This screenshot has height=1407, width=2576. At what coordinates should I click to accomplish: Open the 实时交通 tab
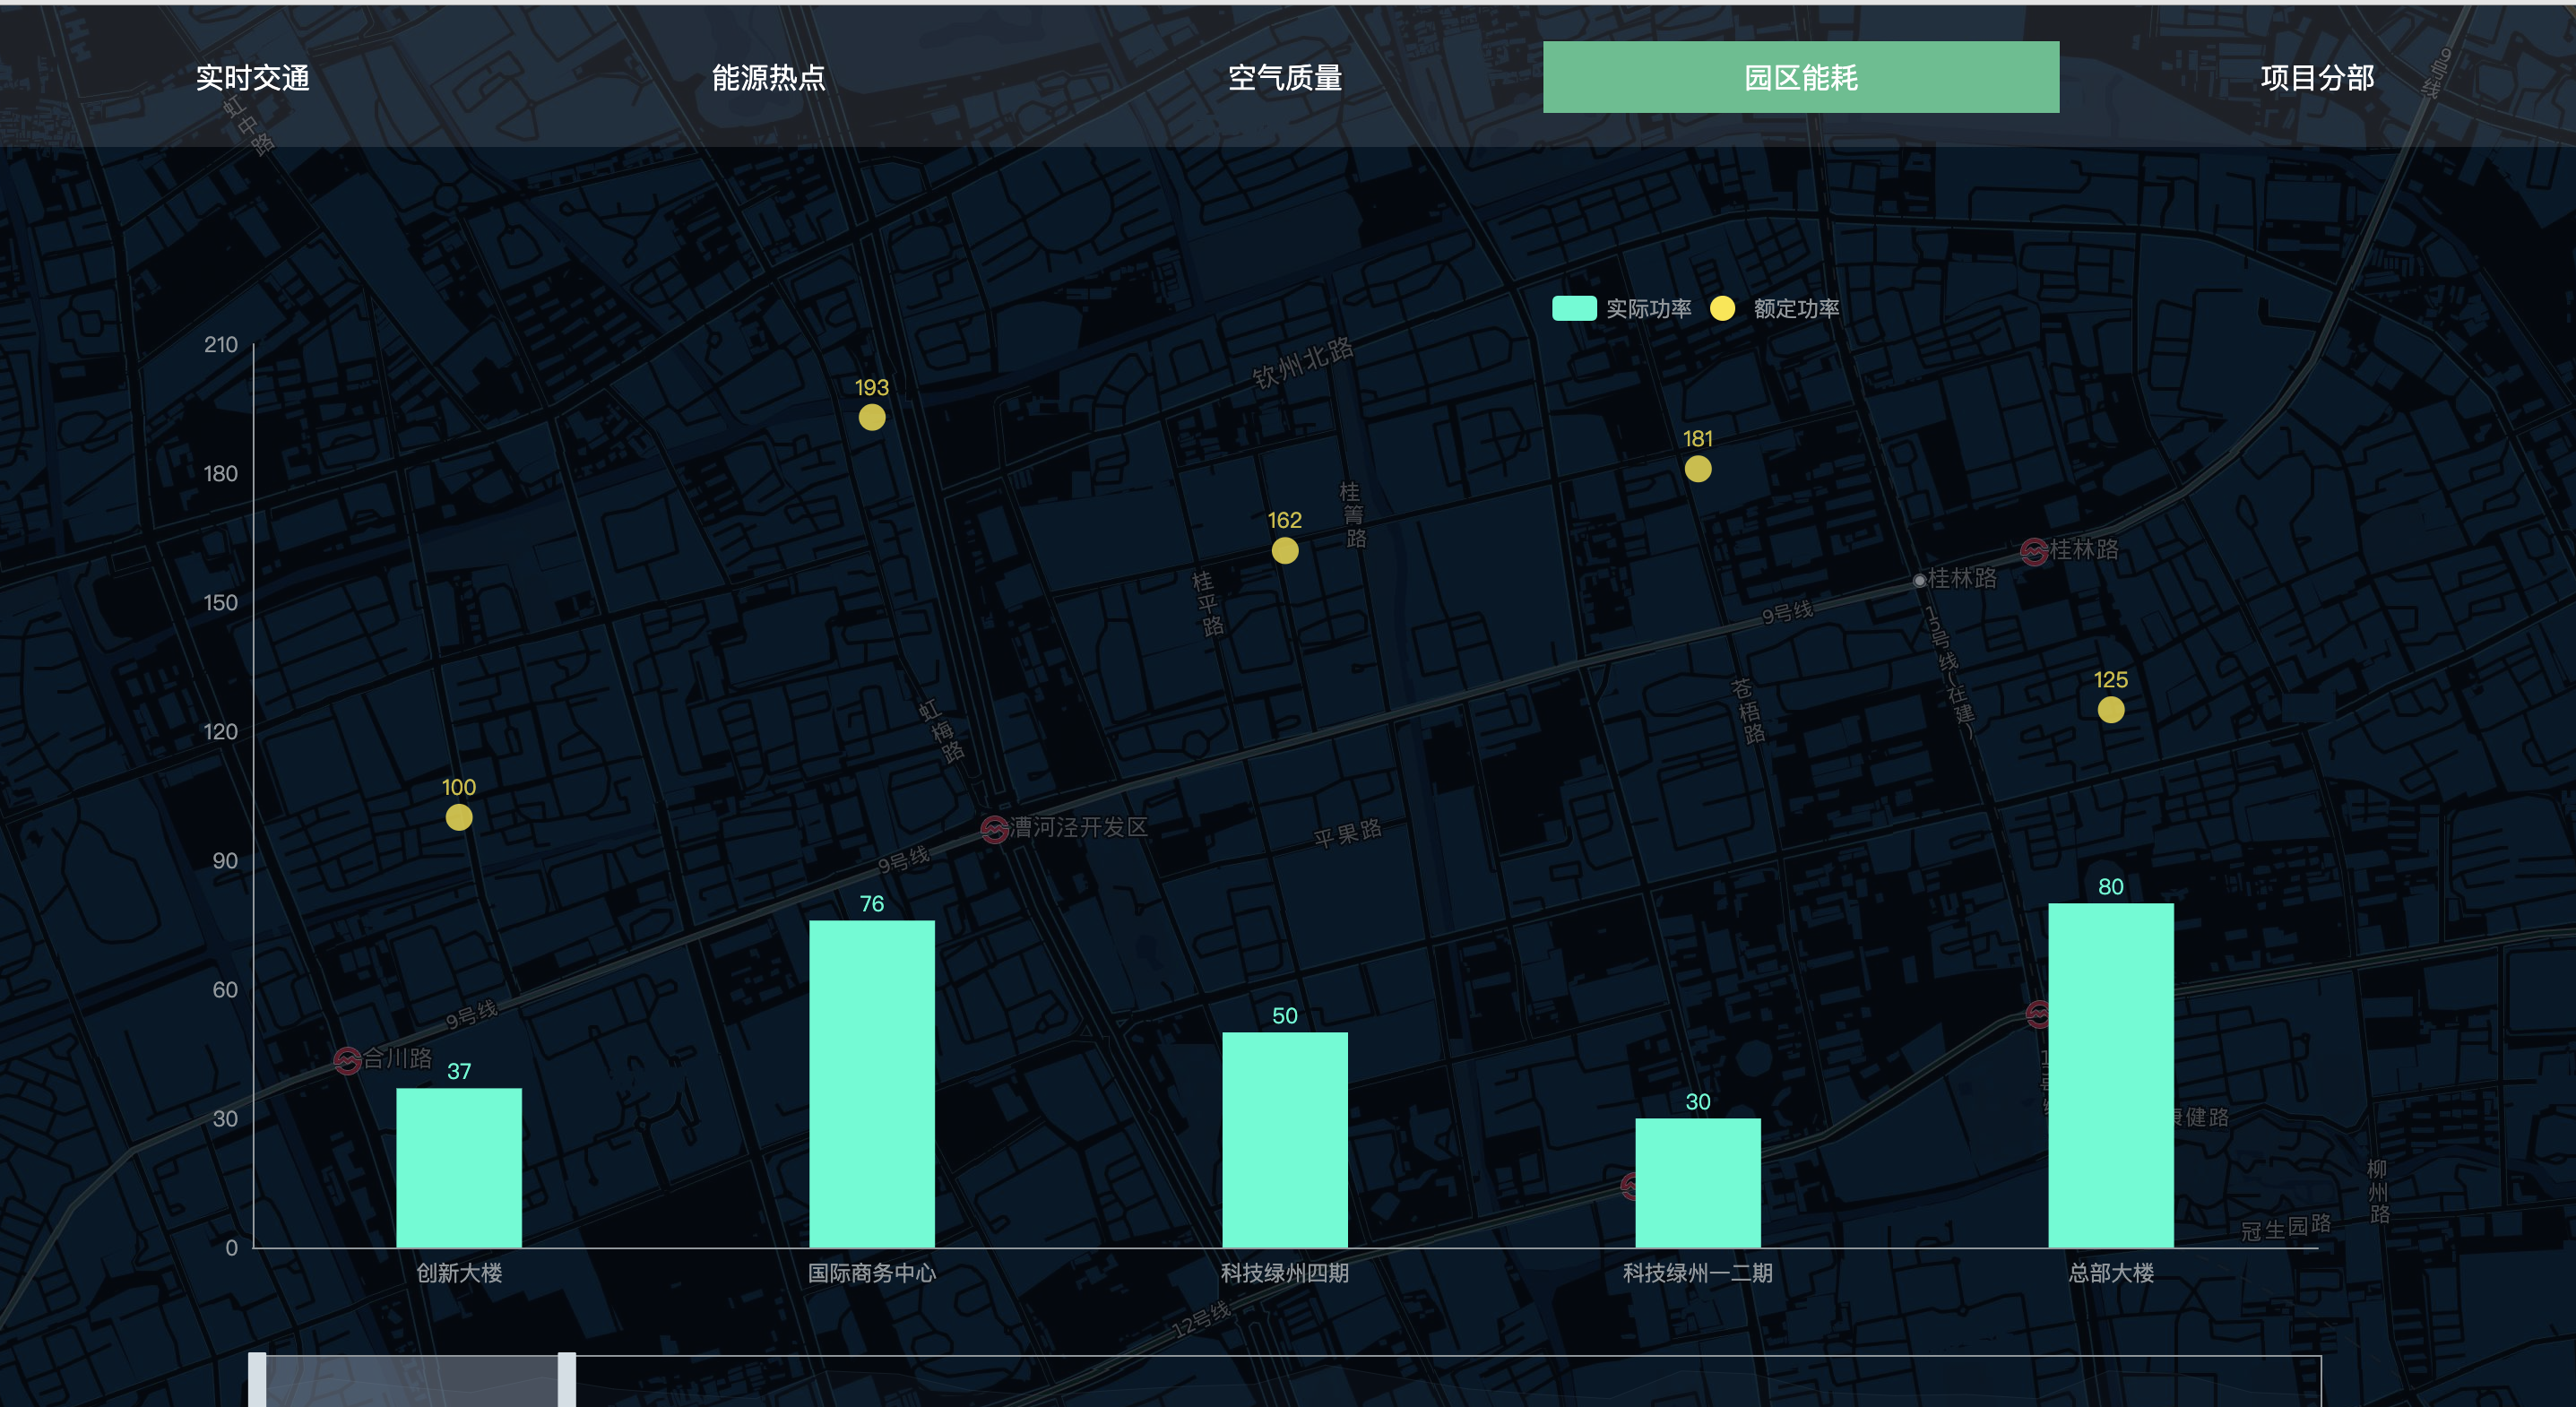click(x=252, y=77)
